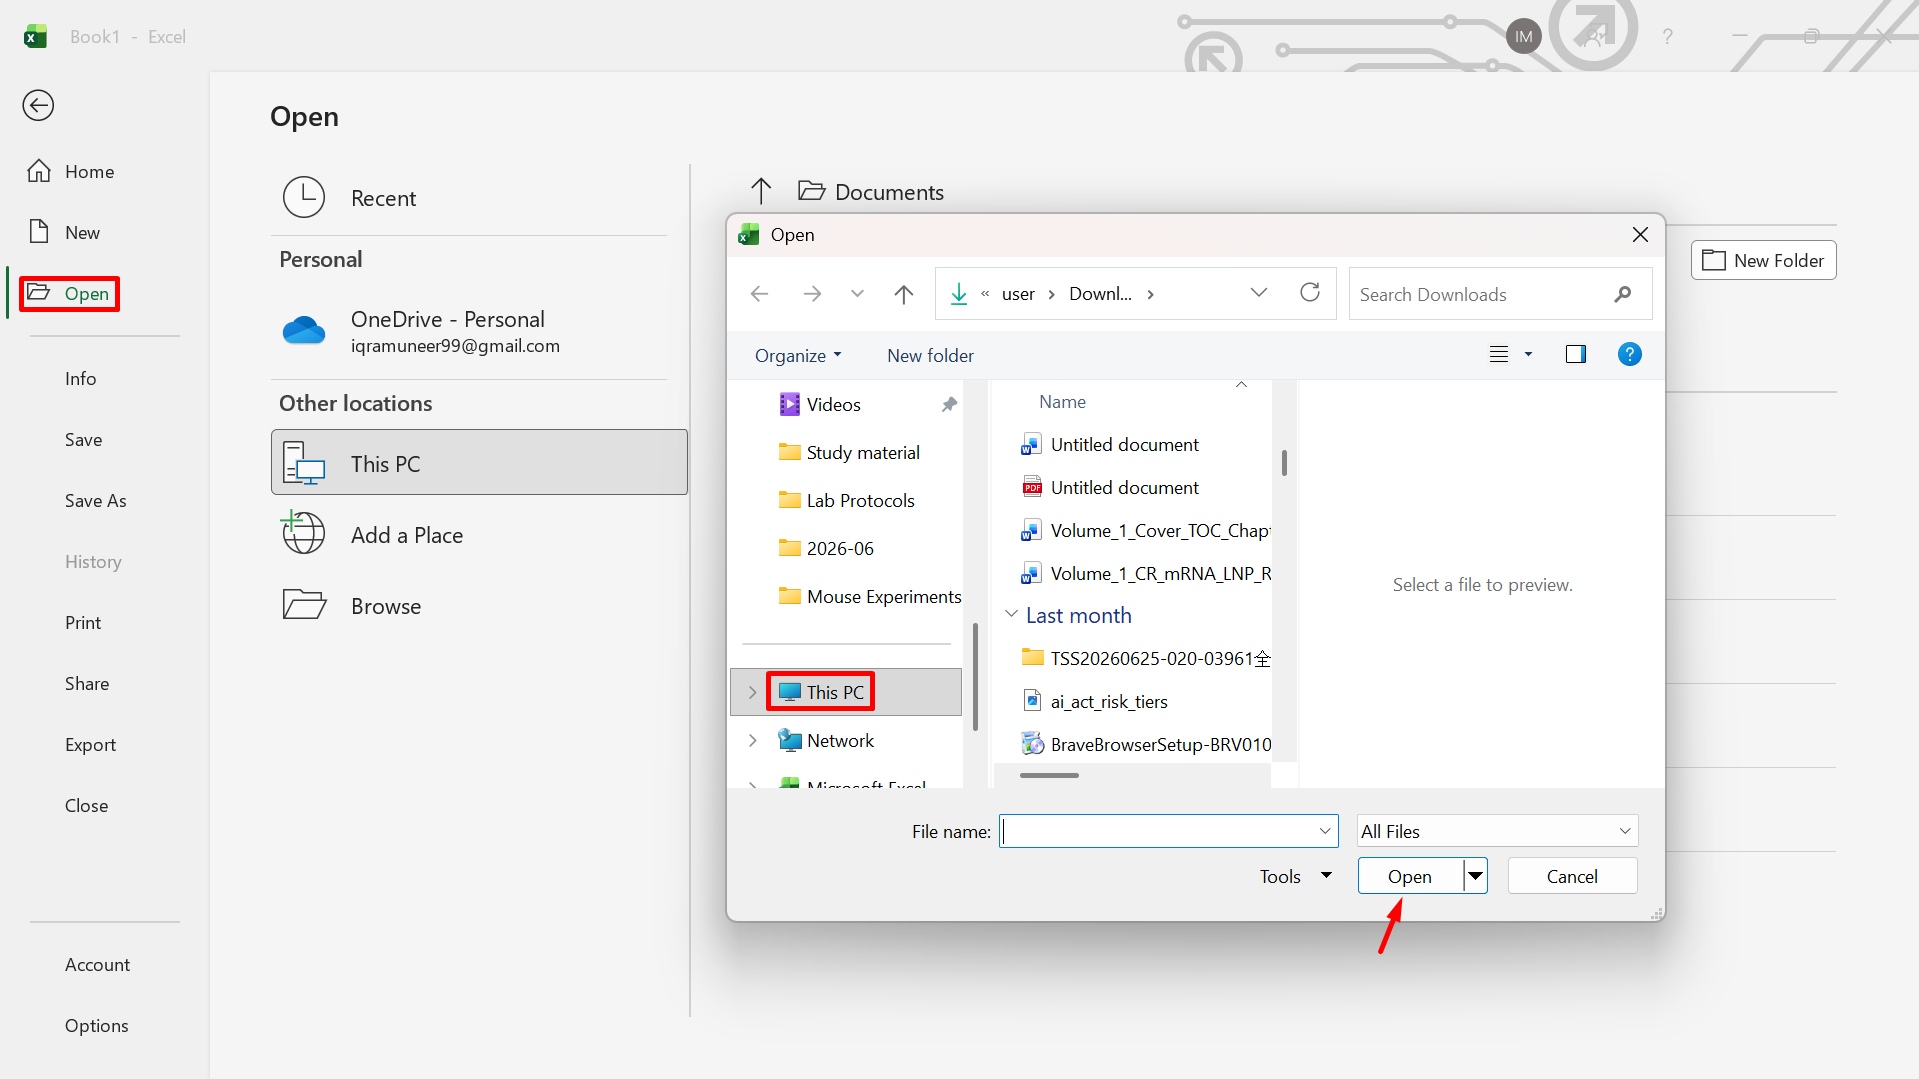Click the New Folder button in Excel

coord(1763,260)
